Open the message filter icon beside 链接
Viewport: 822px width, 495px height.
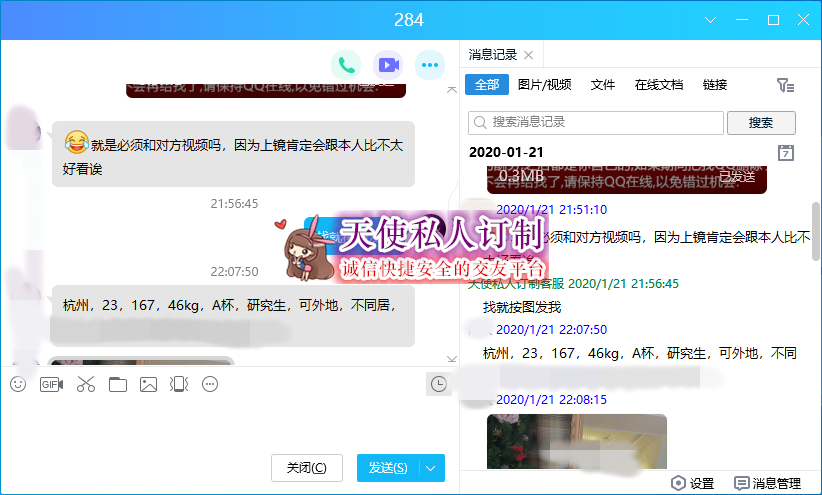point(786,86)
